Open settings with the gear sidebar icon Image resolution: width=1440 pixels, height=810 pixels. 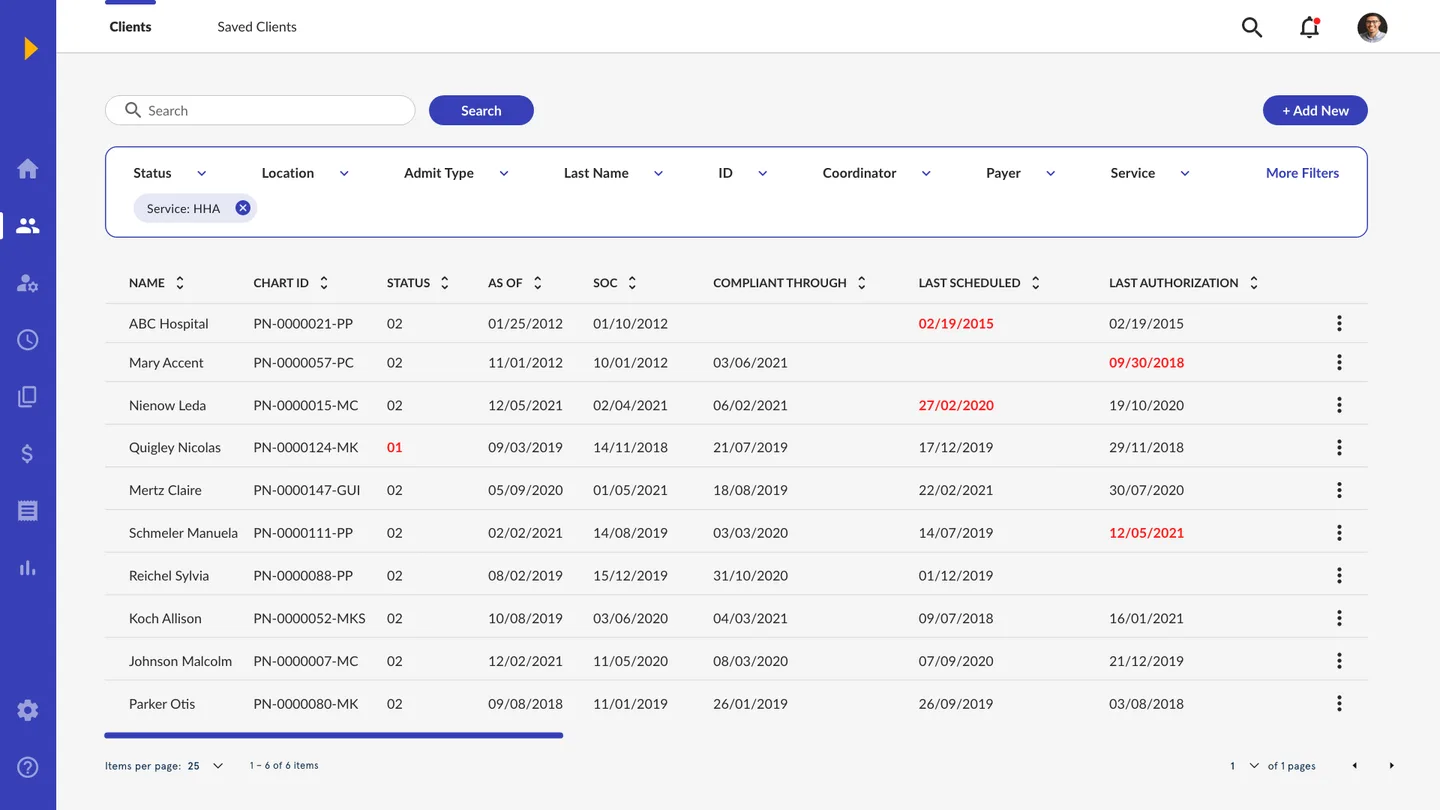pyautogui.click(x=27, y=710)
